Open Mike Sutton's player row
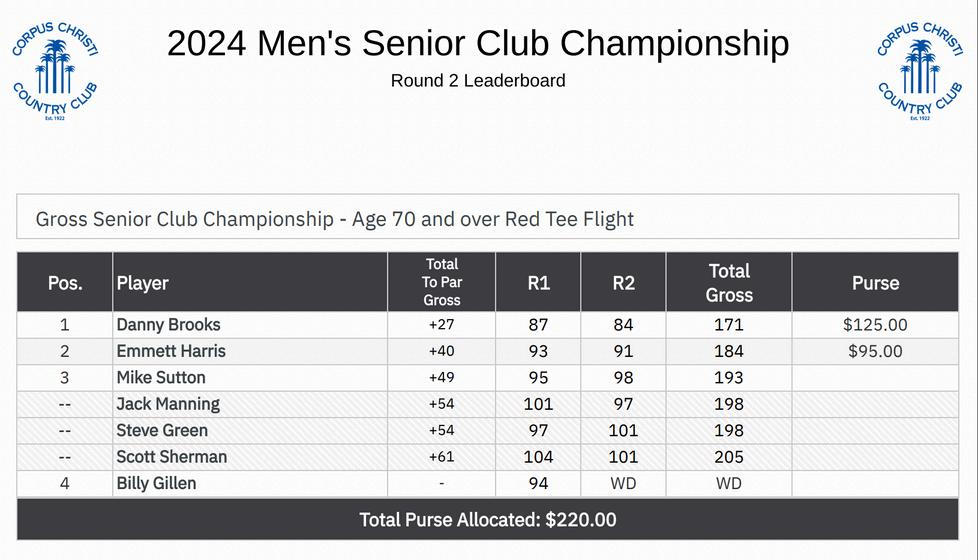Image resolution: width=978 pixels, height=560 pixels. [x=161, y=378]
